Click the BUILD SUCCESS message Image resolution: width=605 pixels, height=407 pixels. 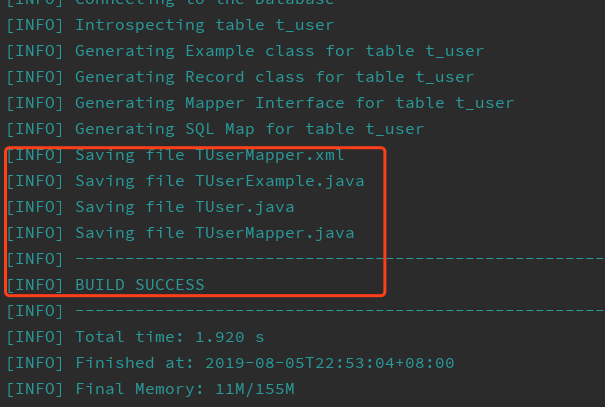(139, 285)
